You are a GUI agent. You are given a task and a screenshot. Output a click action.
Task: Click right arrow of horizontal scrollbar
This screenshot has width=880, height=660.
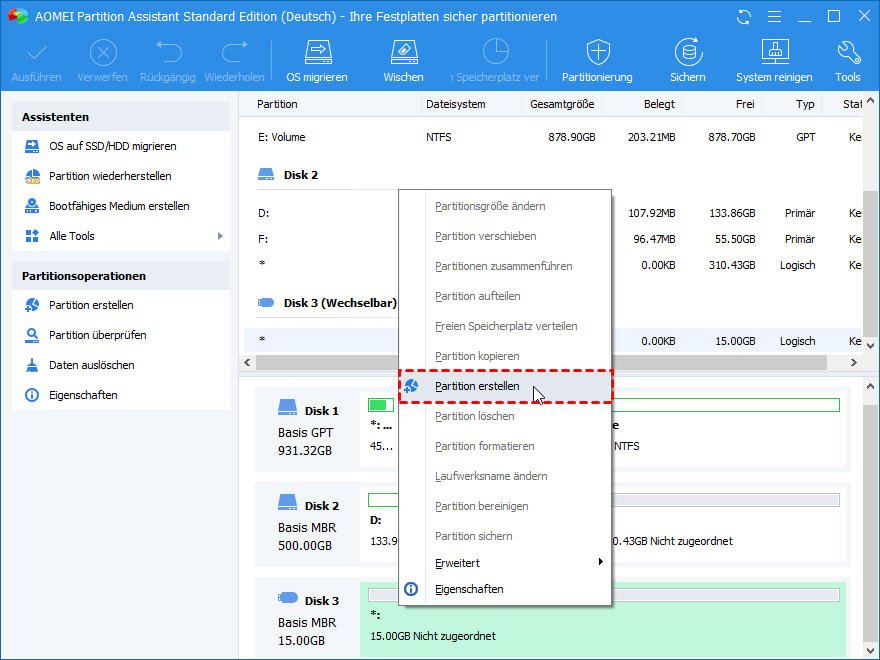(x=854, y=363)
